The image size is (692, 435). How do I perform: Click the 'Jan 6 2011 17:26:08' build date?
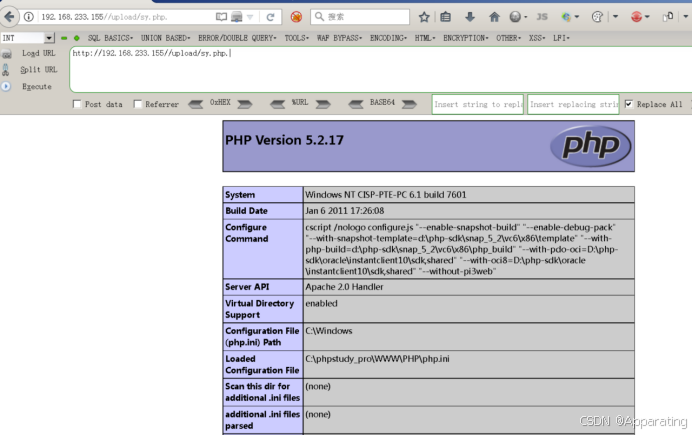tap(345, 210)
